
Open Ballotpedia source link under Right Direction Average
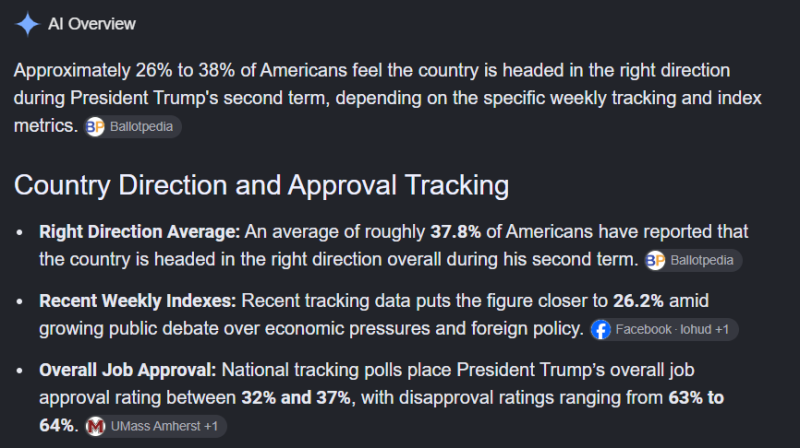coord(693,260)
